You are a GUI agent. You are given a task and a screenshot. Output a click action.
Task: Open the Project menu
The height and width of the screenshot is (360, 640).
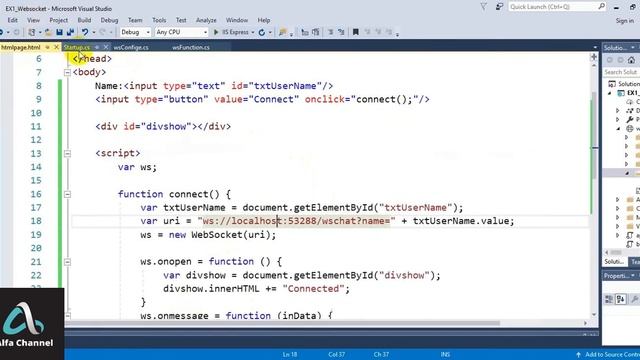[x=58, y=20]
